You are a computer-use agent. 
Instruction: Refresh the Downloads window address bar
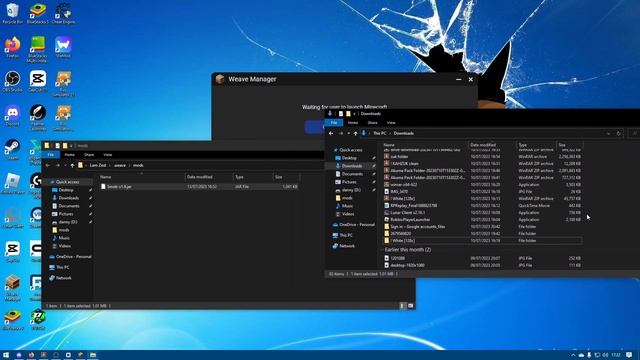(x=618, y=133)
